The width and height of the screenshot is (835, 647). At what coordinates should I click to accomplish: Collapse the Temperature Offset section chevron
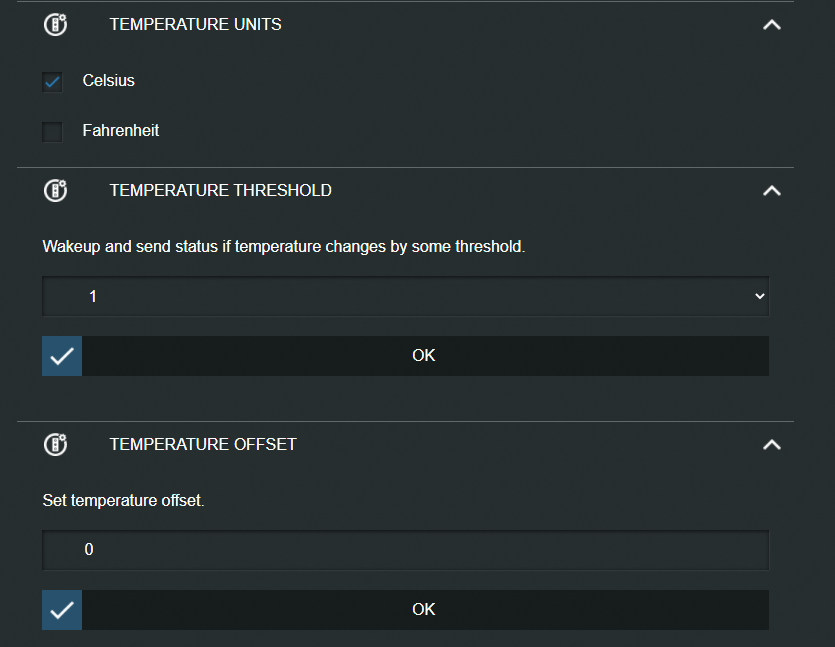[x=772, y=445]
